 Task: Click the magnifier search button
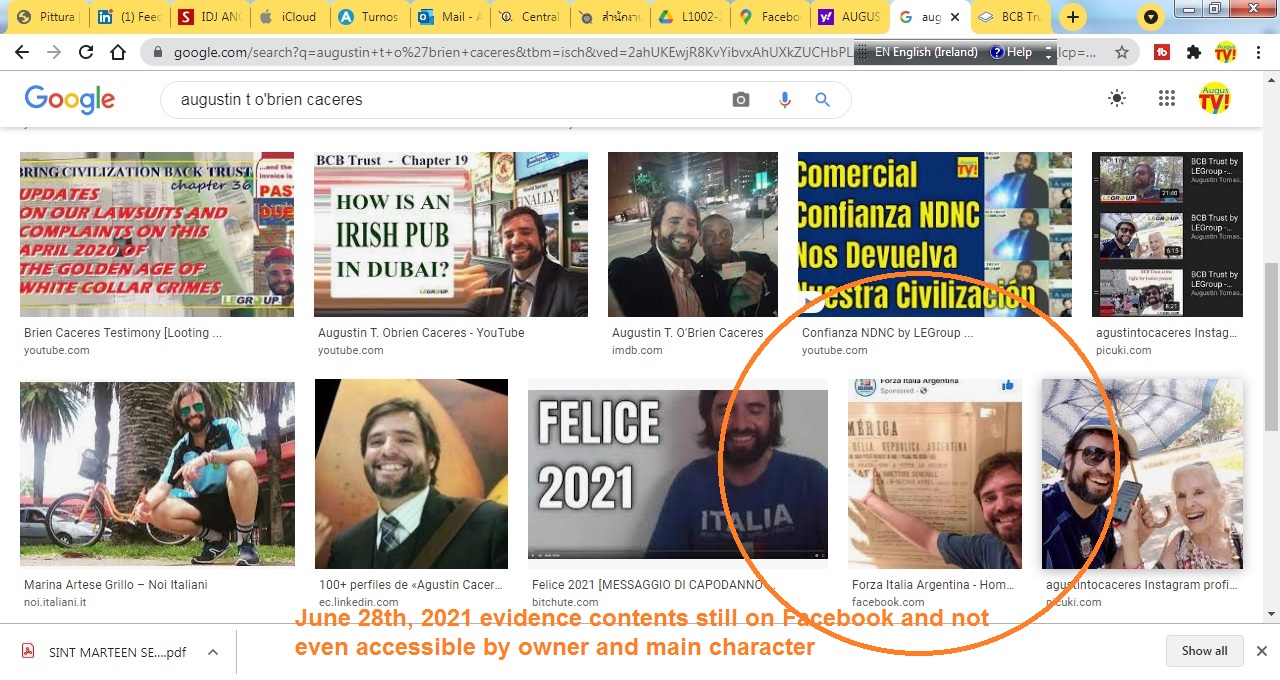coord(823,100)
